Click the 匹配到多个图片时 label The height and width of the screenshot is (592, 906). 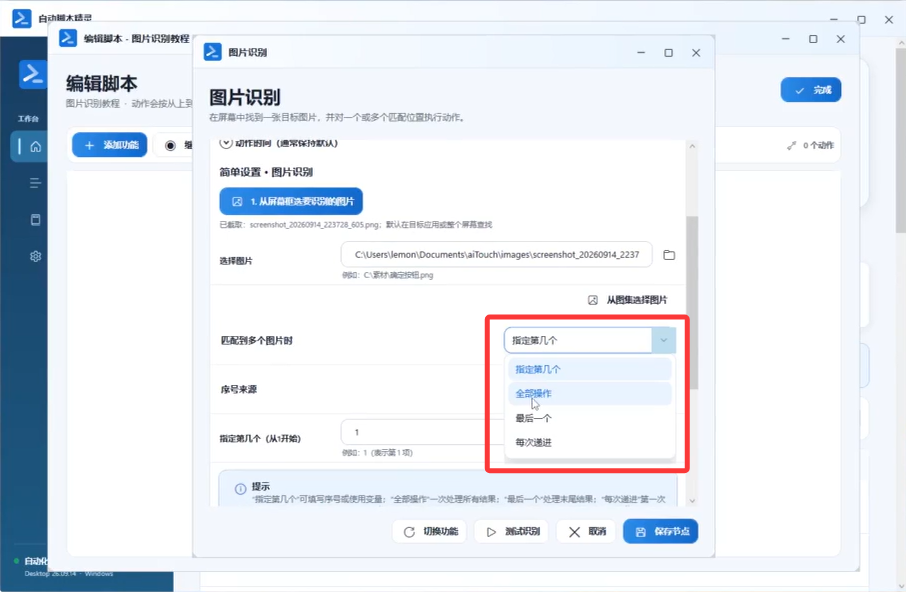point(257,340)
